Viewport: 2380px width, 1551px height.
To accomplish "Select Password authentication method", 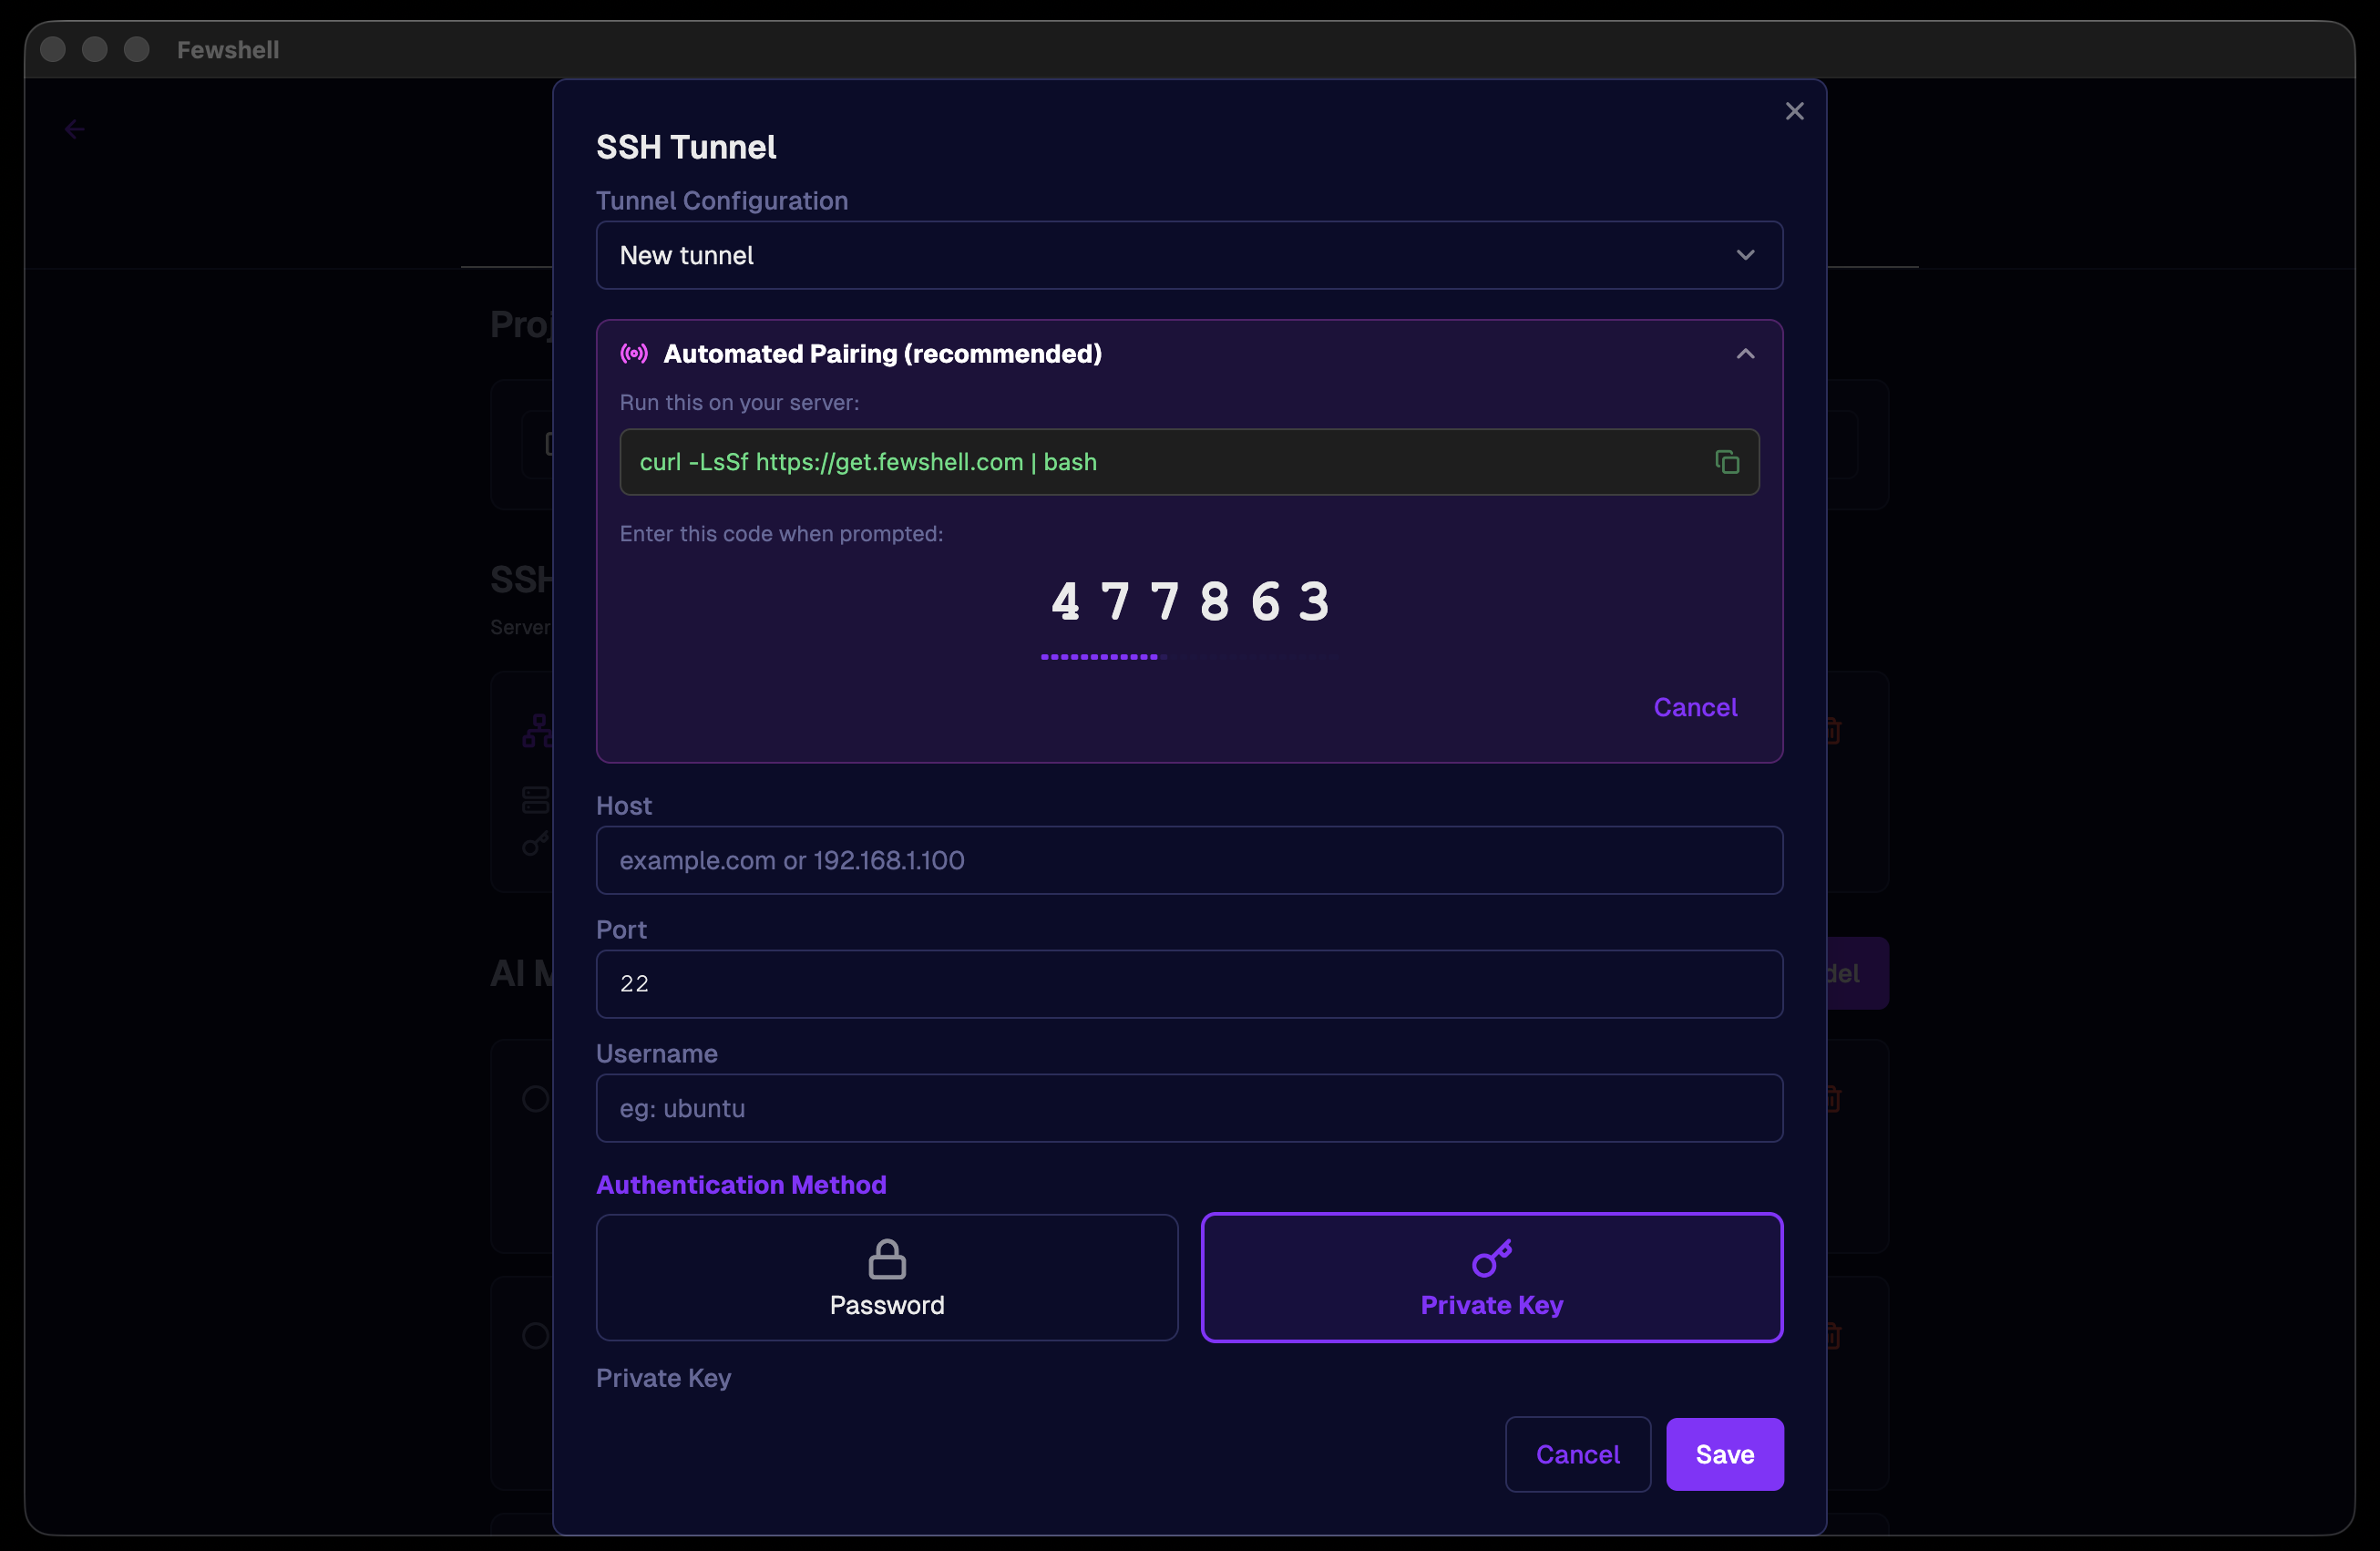I will [886, 1277].
